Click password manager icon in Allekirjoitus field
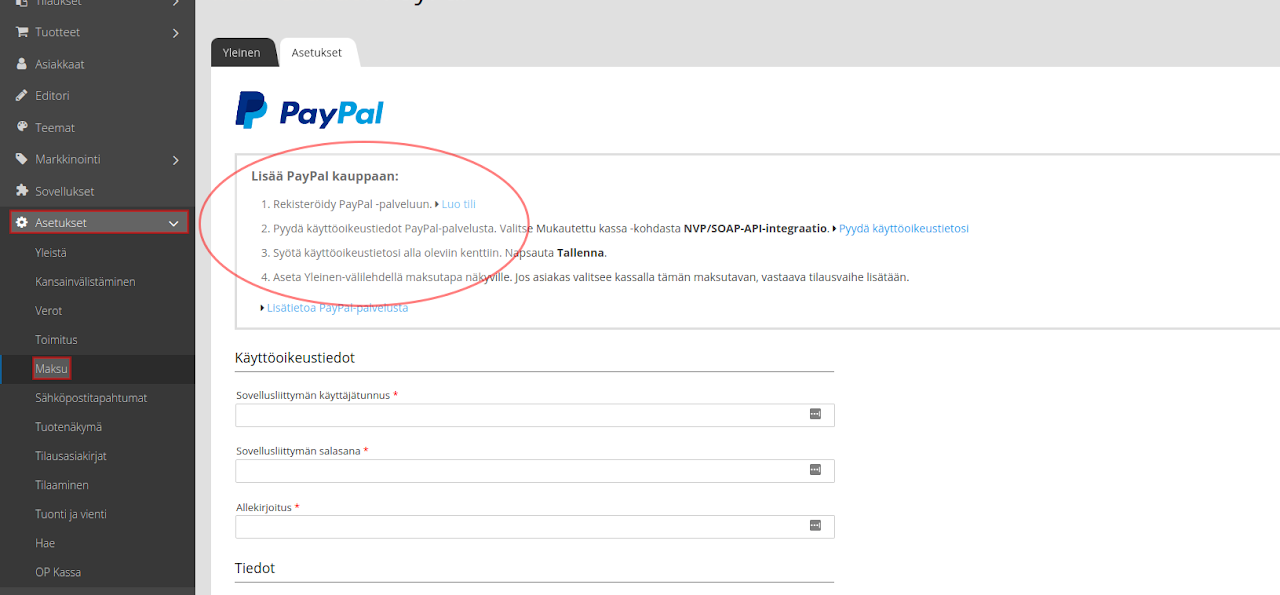Image resolution: width=1280 pixels, height=595 pixels. 815,526
